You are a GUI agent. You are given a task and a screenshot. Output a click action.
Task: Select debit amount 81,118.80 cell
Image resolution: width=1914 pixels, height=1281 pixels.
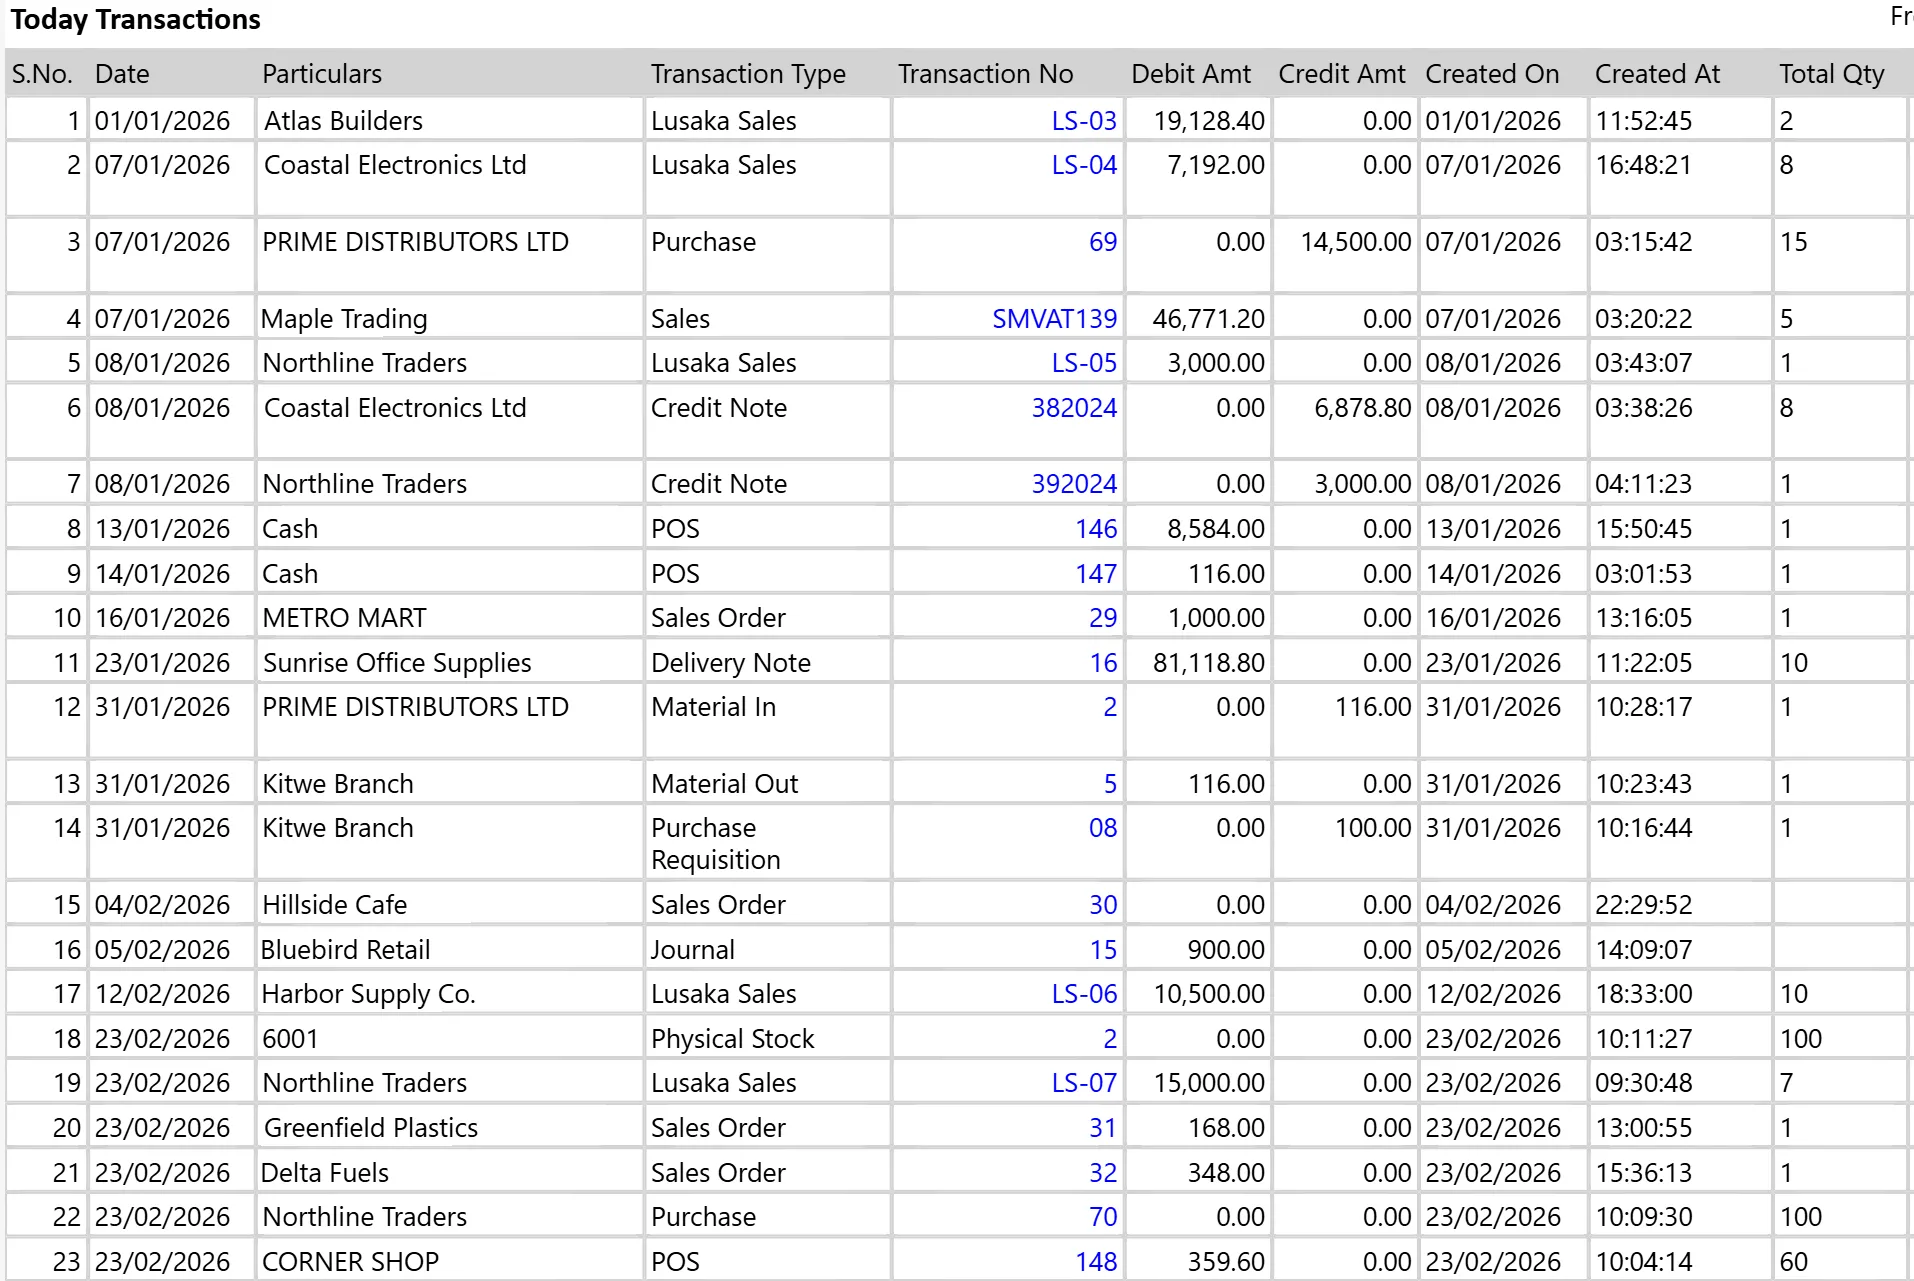pos(1197,663)
